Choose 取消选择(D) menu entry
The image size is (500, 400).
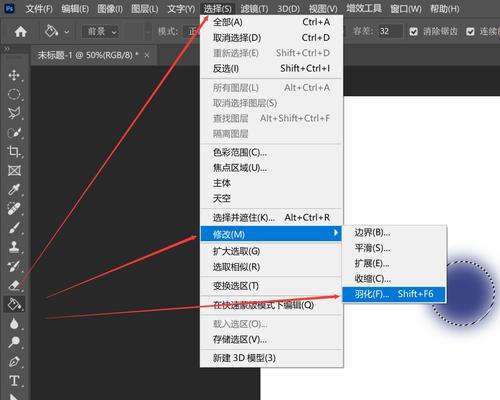[272, 38]
